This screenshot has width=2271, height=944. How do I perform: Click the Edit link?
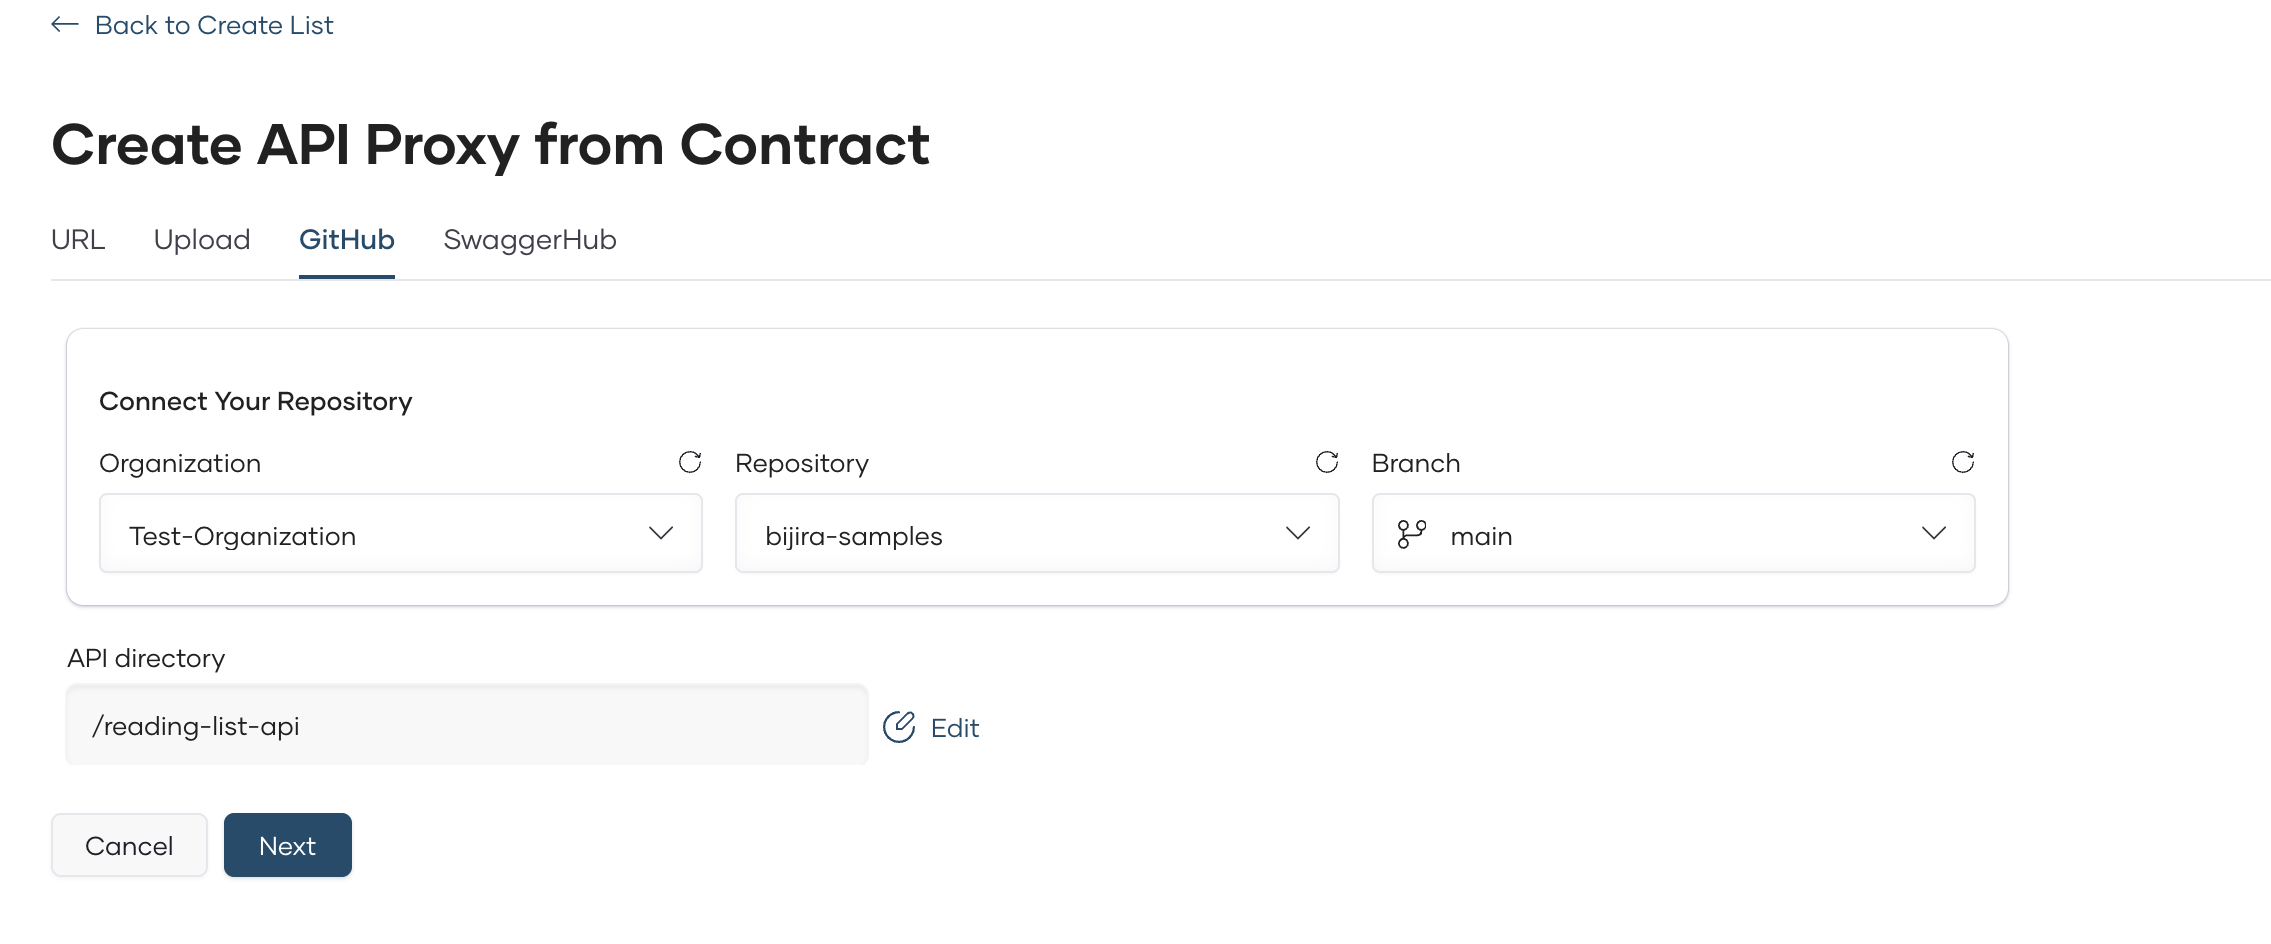click(x=953, y=727)
